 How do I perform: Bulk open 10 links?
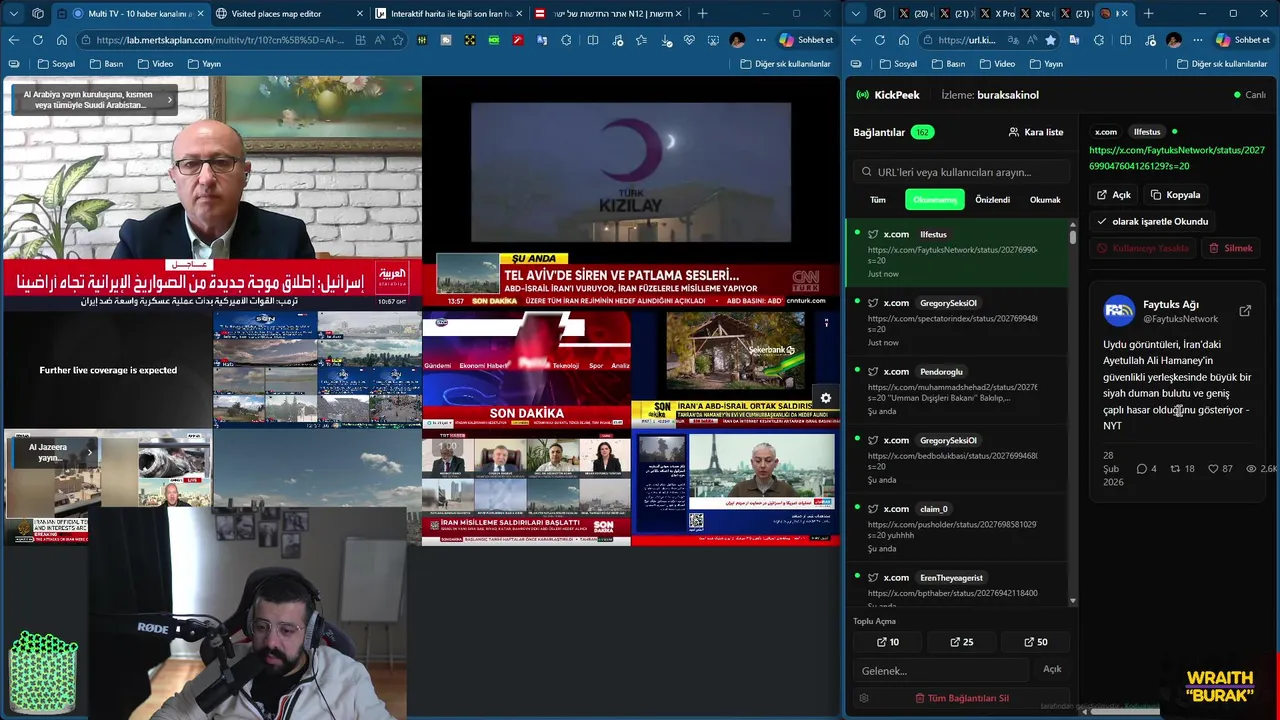888,642
